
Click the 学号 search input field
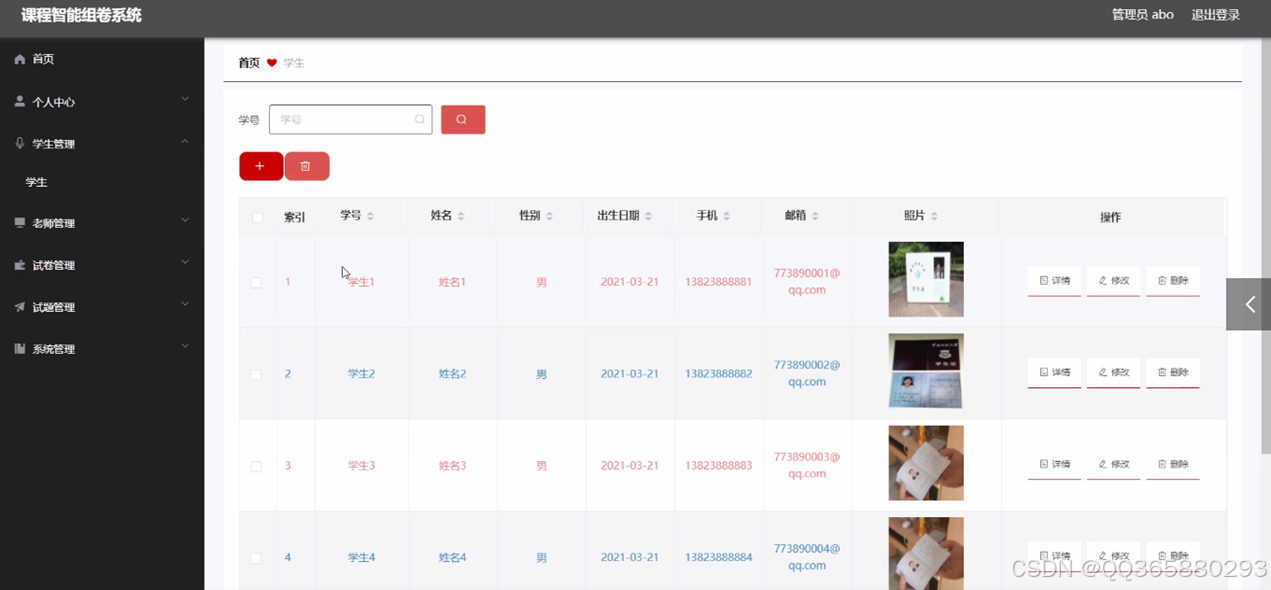pyautogui.click(x=350, y=119)
